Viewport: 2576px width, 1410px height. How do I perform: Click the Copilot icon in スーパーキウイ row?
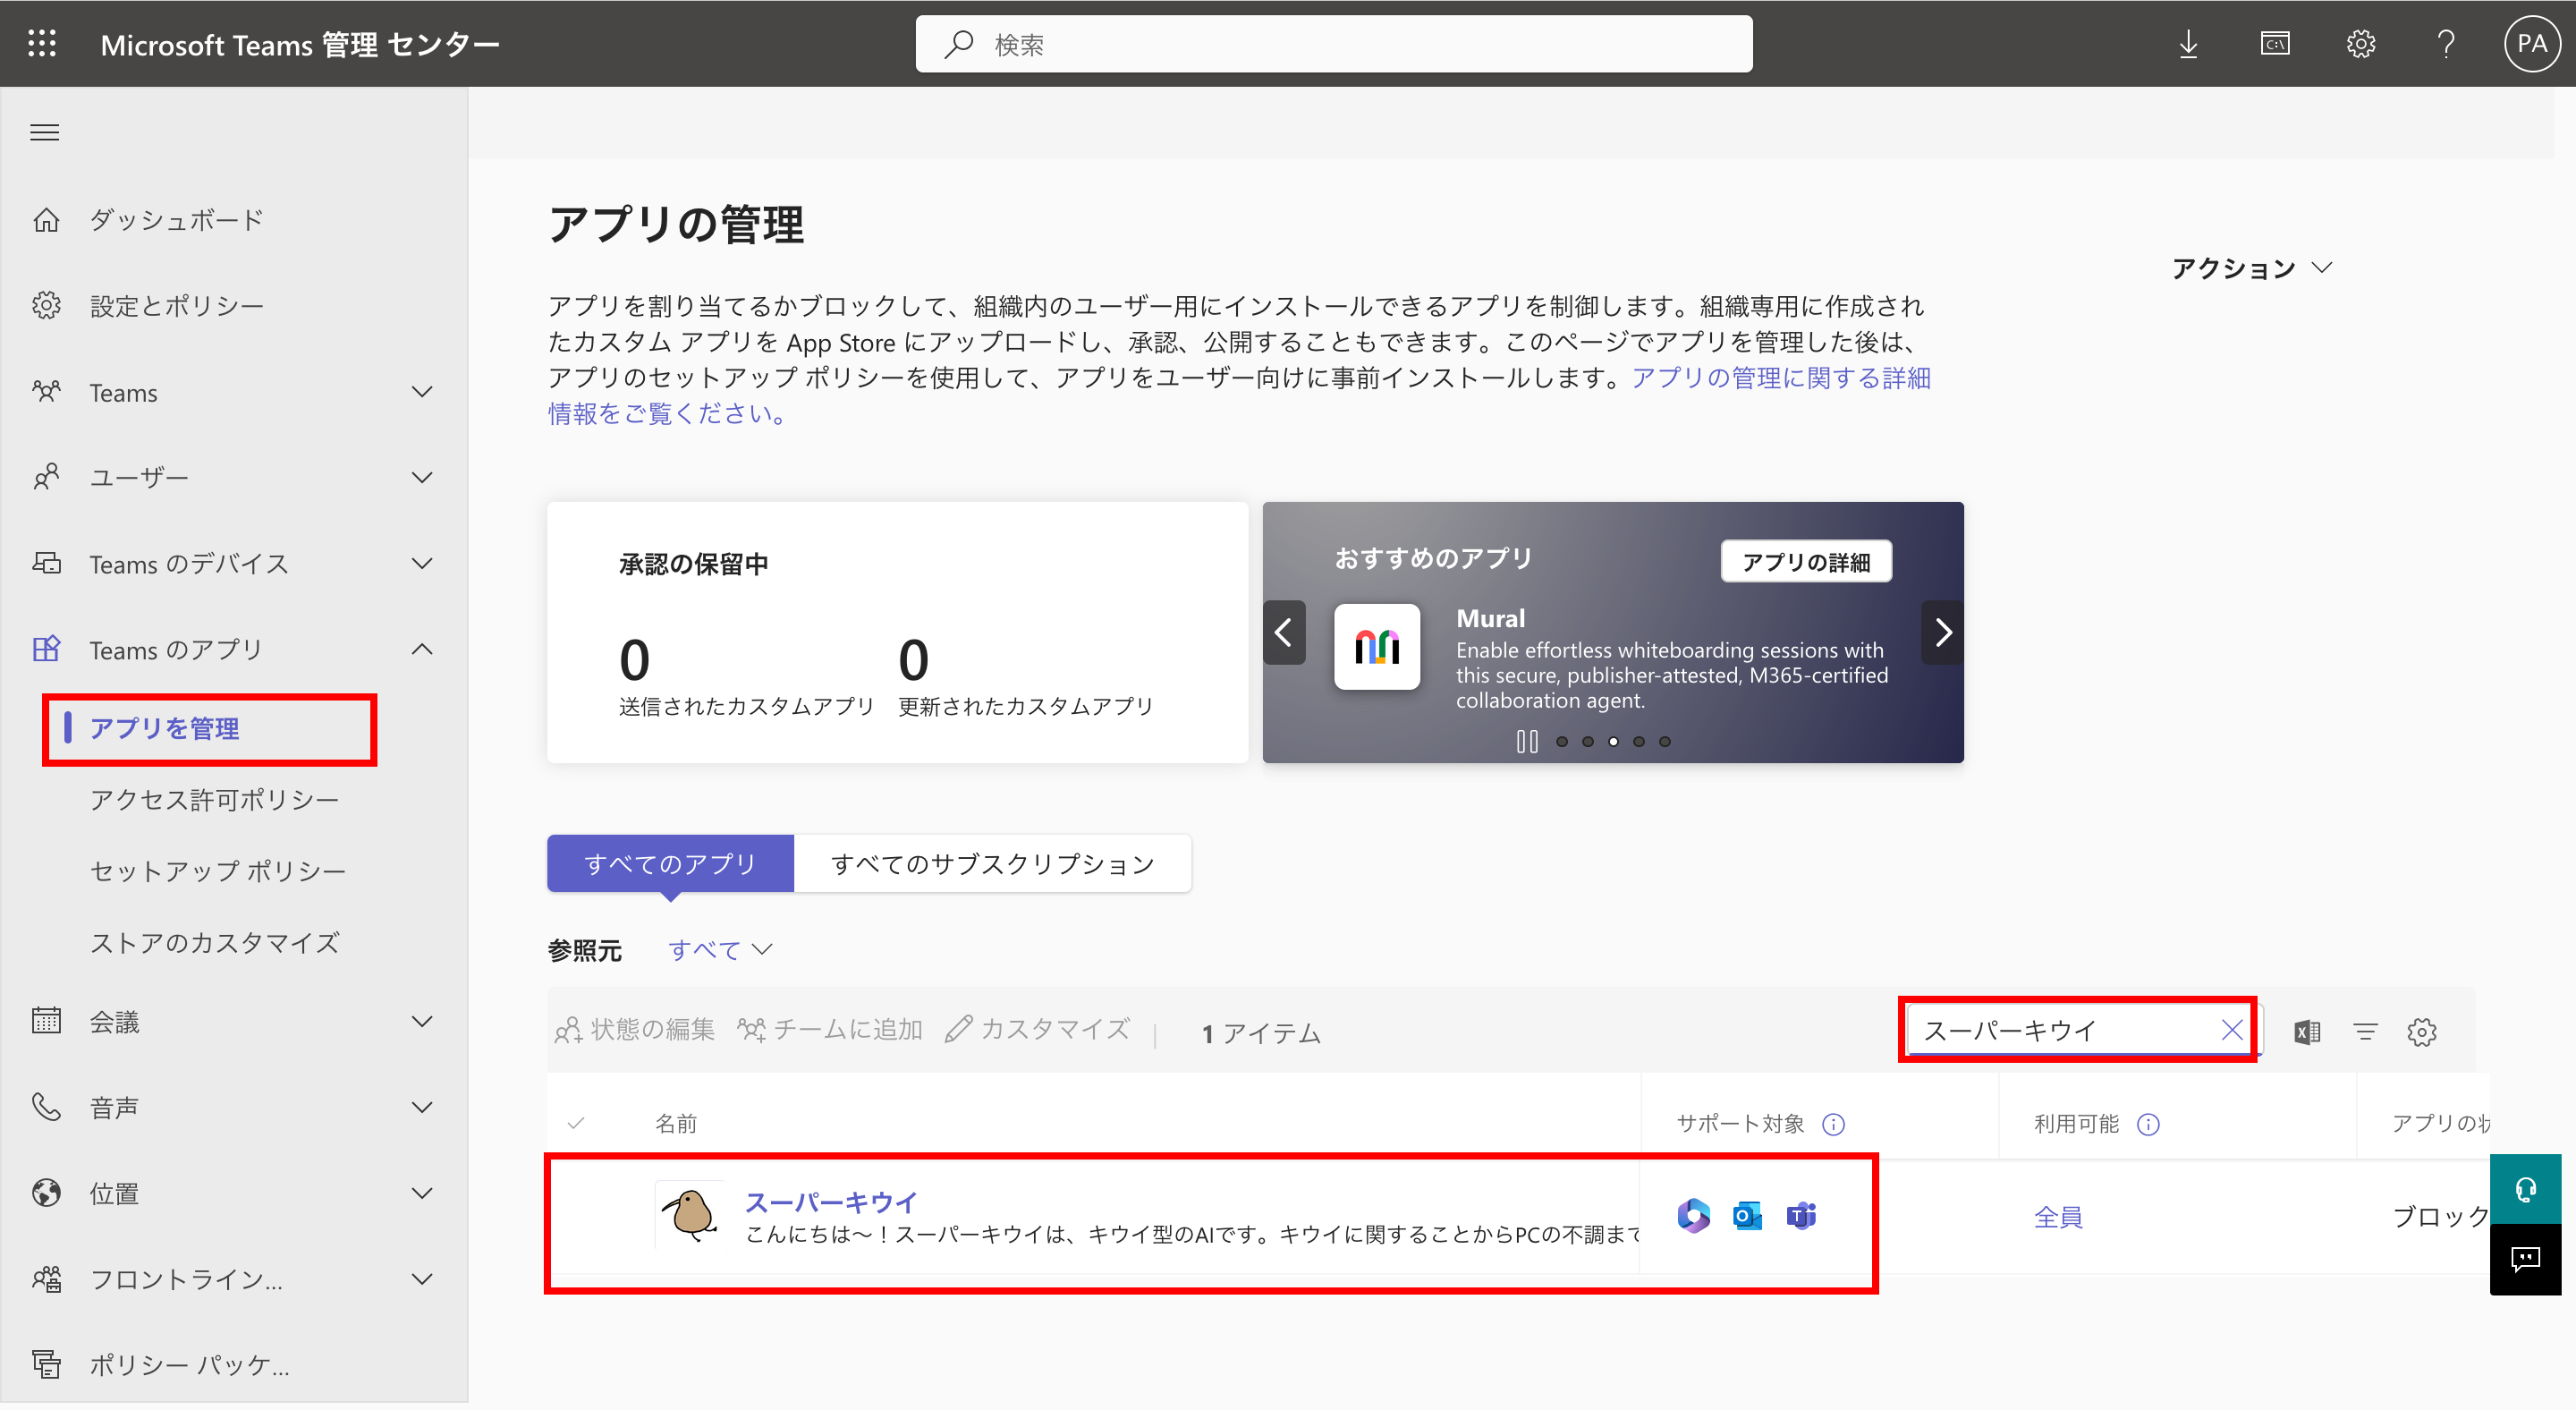pyautogui.click(x=1693, y=1216)
